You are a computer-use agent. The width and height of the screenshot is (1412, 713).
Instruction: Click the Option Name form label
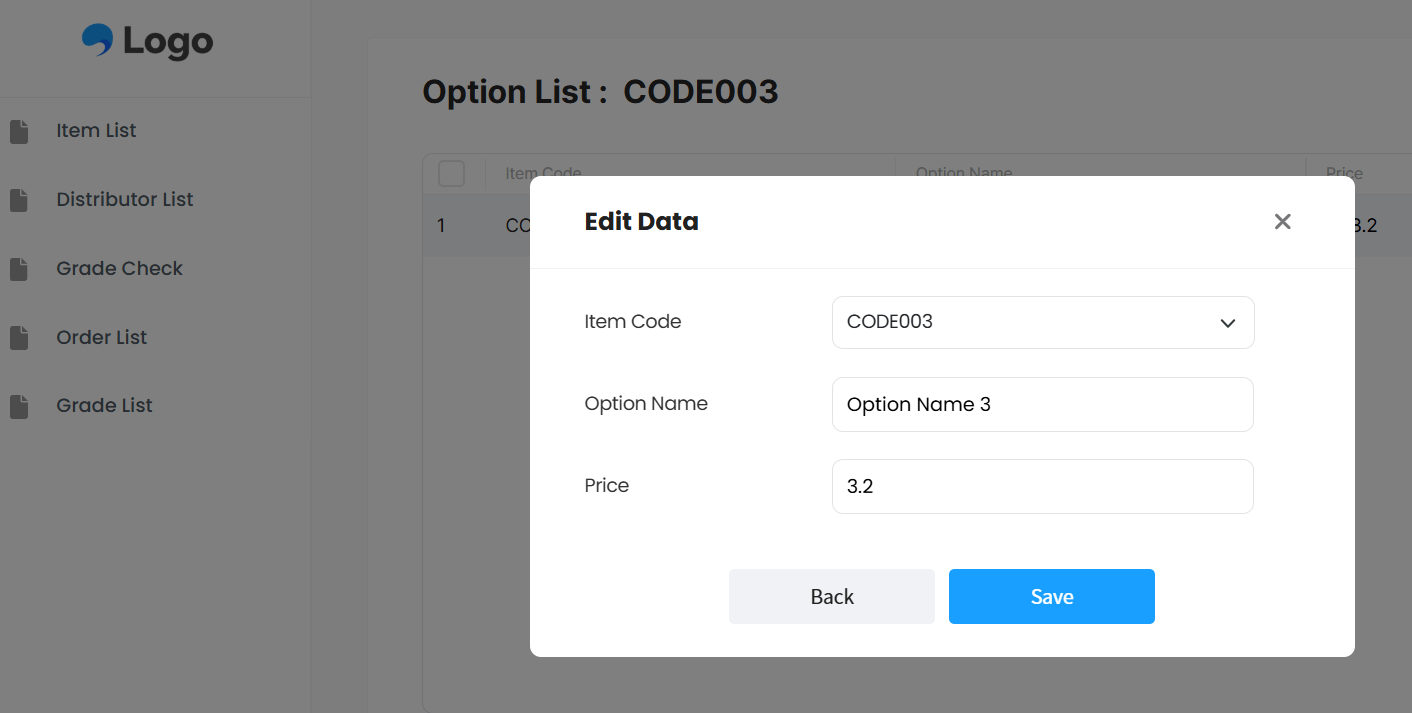click(x=646, y=404)
